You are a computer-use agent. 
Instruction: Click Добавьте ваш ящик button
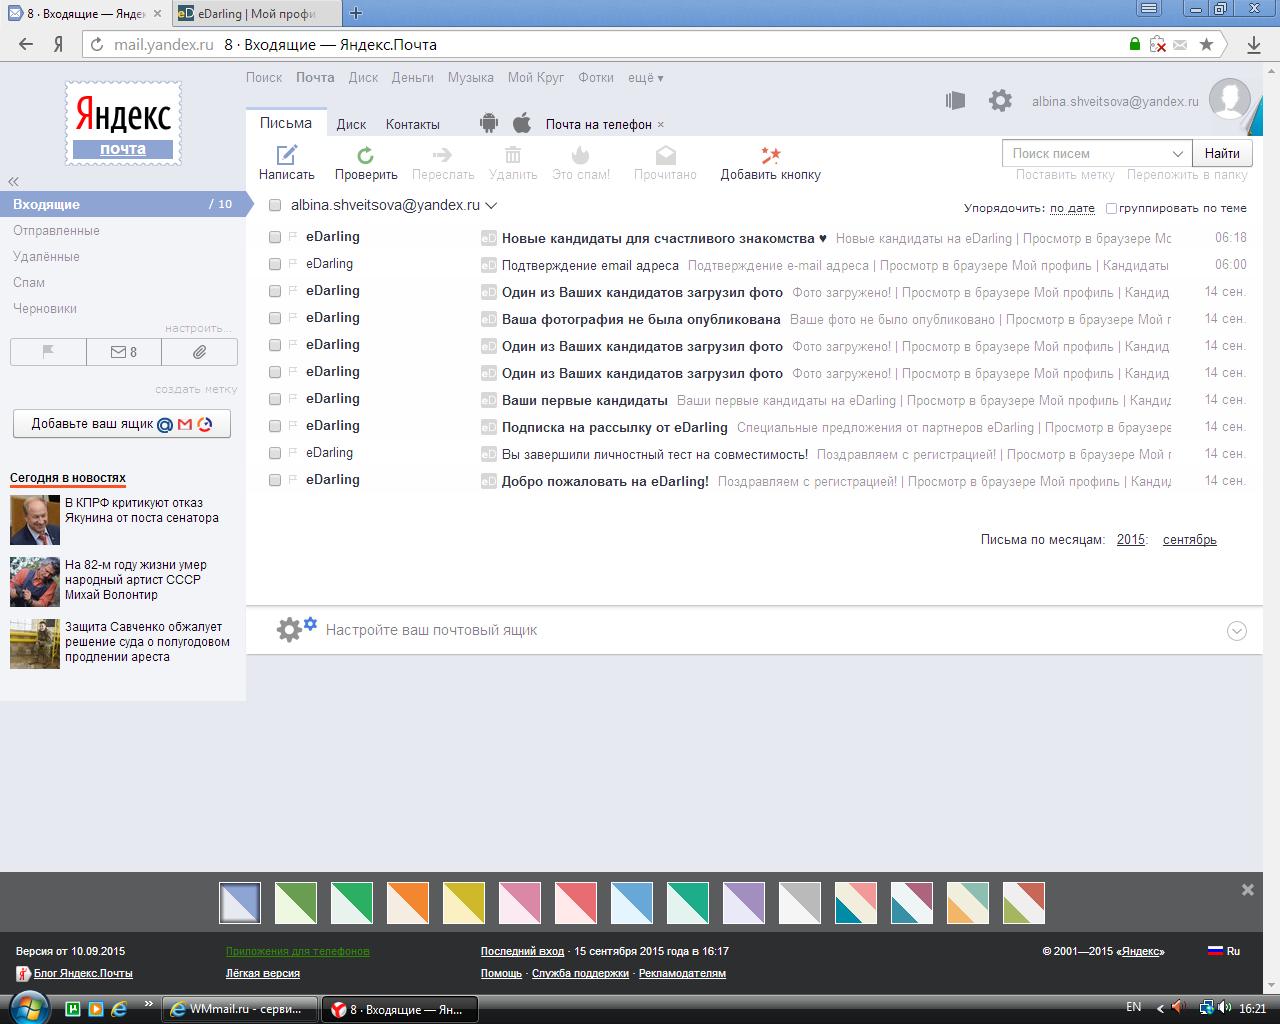(122, 423)
